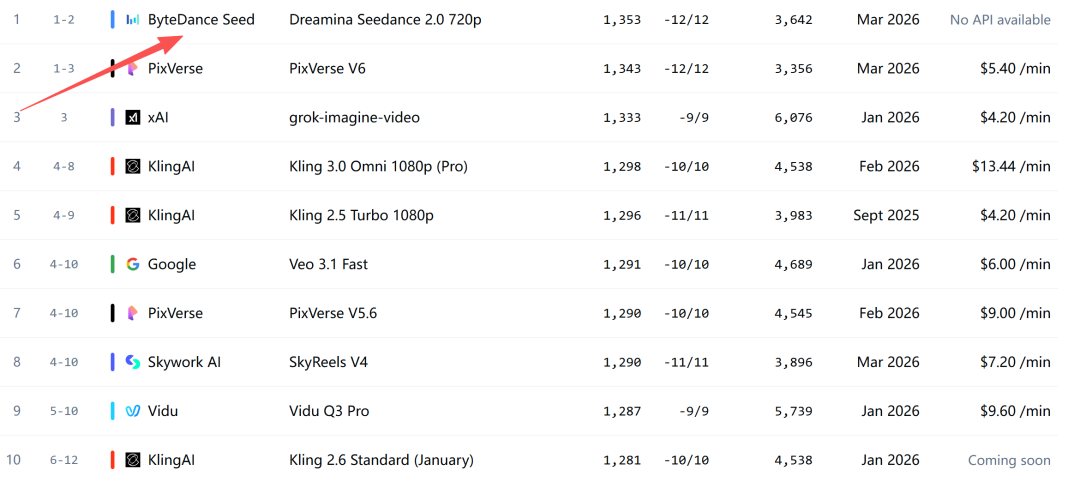
Task: Open the Dreamina Seedance 2.0 720p model
Action: tap(385, 20)
